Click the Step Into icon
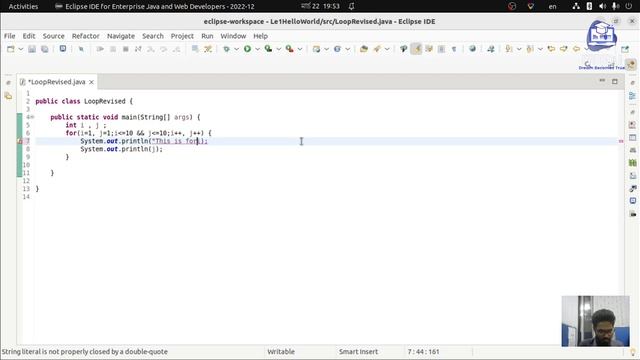This screenshot has width=640, height=360. point(151,49)
